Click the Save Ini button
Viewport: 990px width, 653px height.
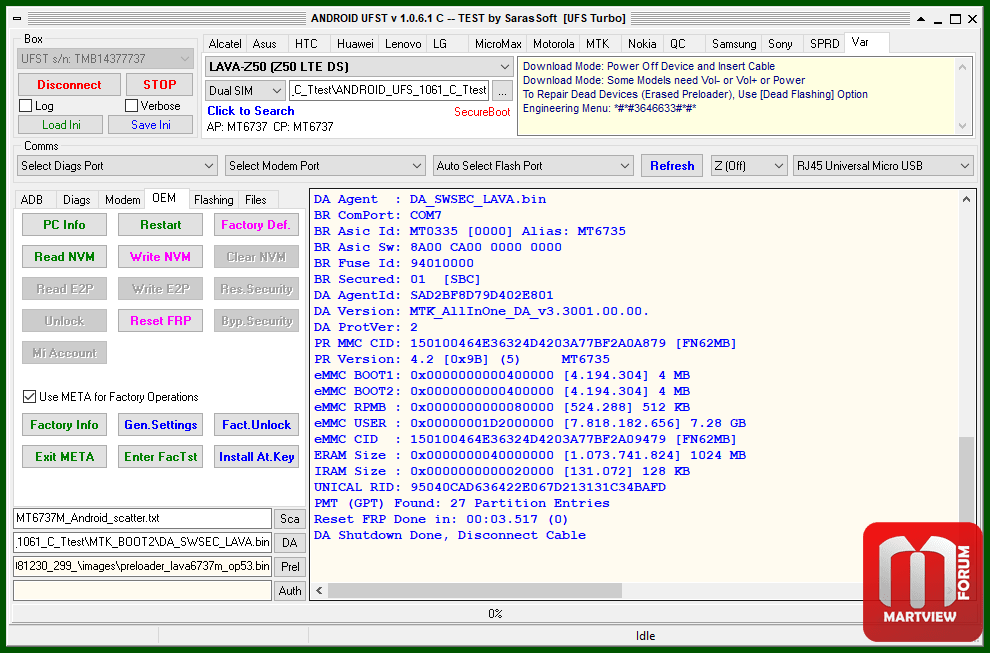point(150,125)
